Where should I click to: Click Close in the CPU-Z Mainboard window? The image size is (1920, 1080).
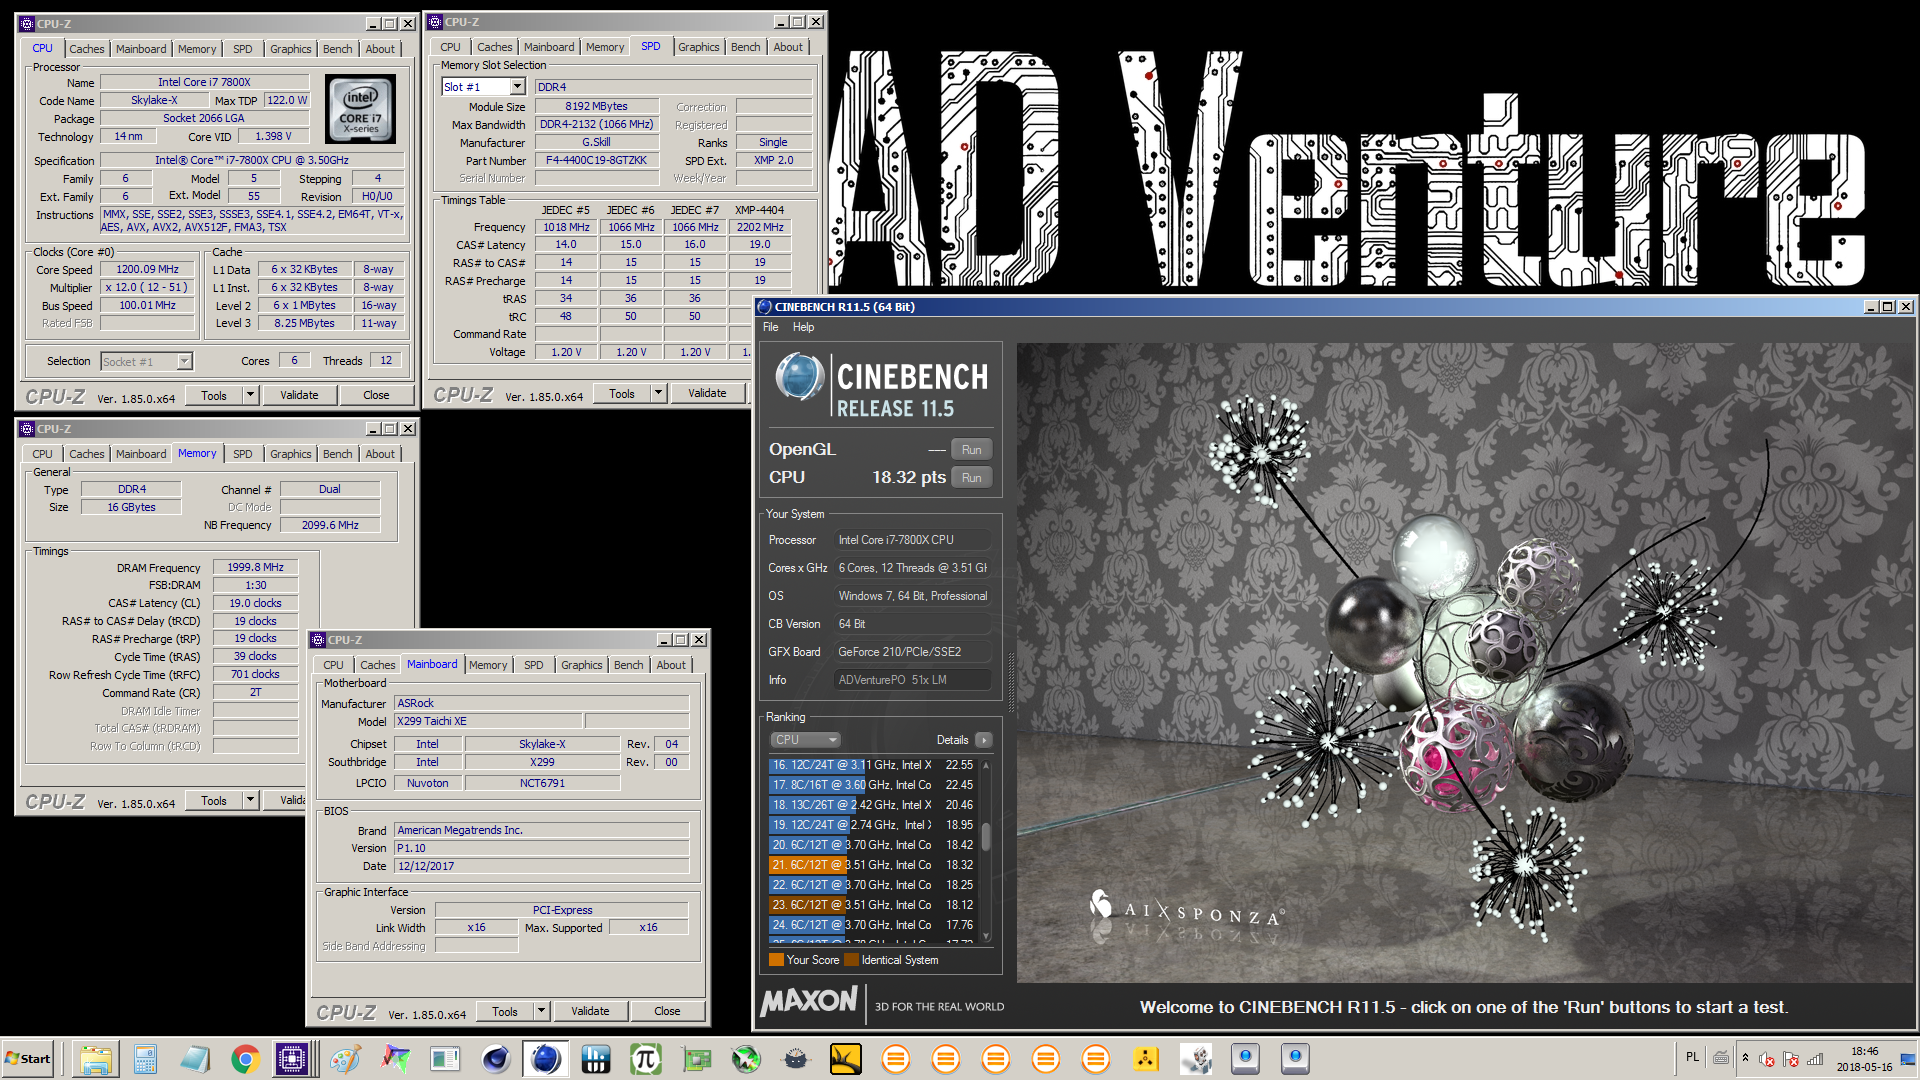(x=667, y=1011)
